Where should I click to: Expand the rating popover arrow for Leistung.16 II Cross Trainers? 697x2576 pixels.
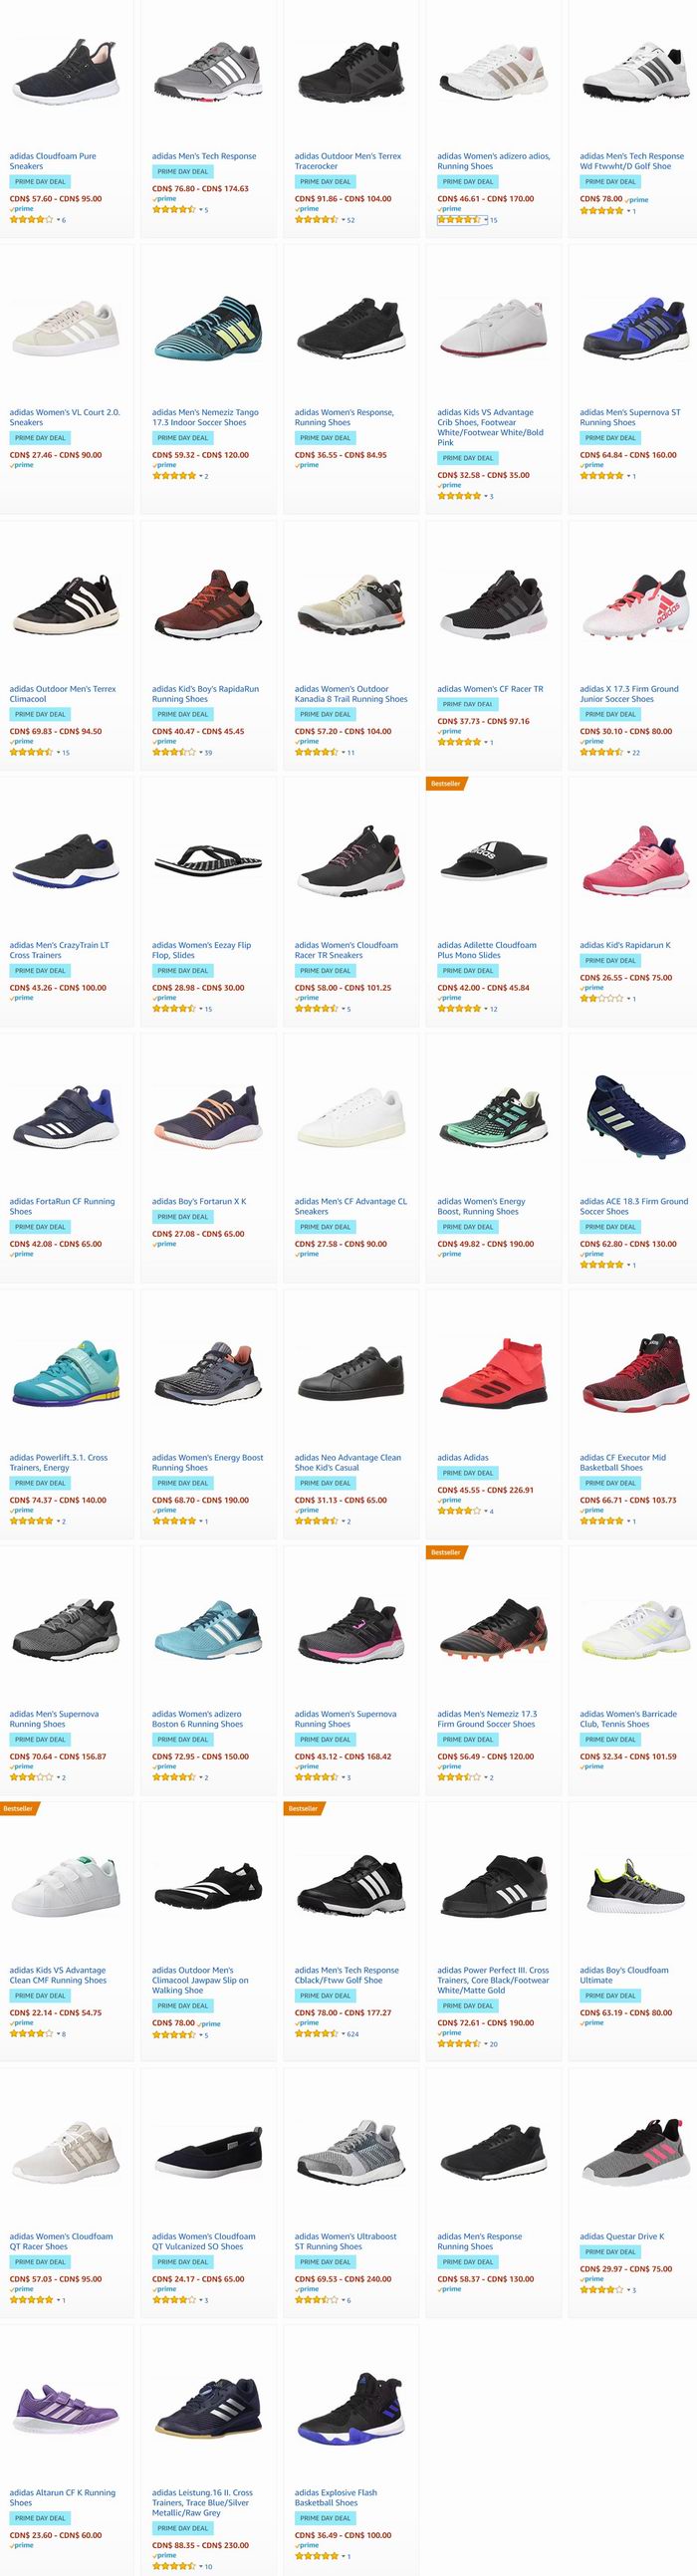(x=200, y=2566)
